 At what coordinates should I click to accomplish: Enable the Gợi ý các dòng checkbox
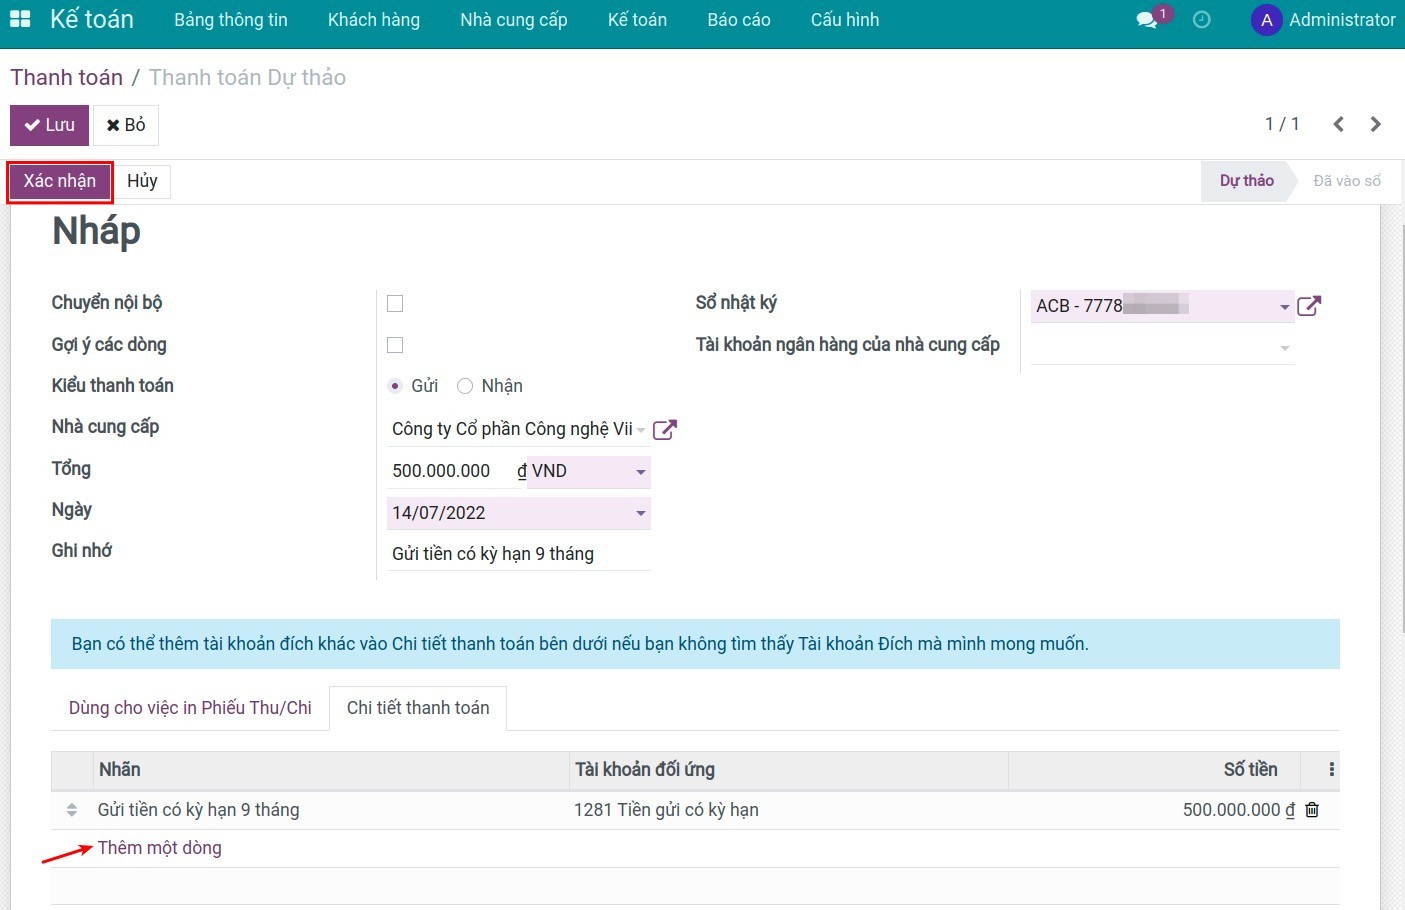pyautogui.click(x=395, y=345)
